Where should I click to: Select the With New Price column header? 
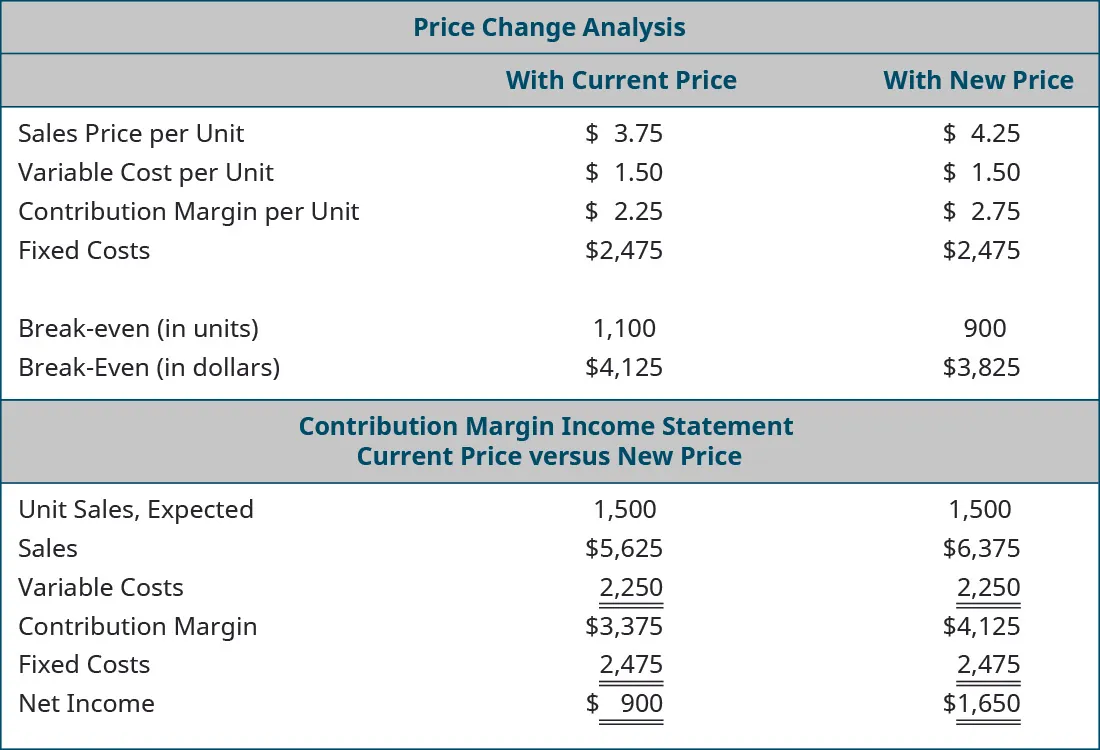[x=978, y=81]
